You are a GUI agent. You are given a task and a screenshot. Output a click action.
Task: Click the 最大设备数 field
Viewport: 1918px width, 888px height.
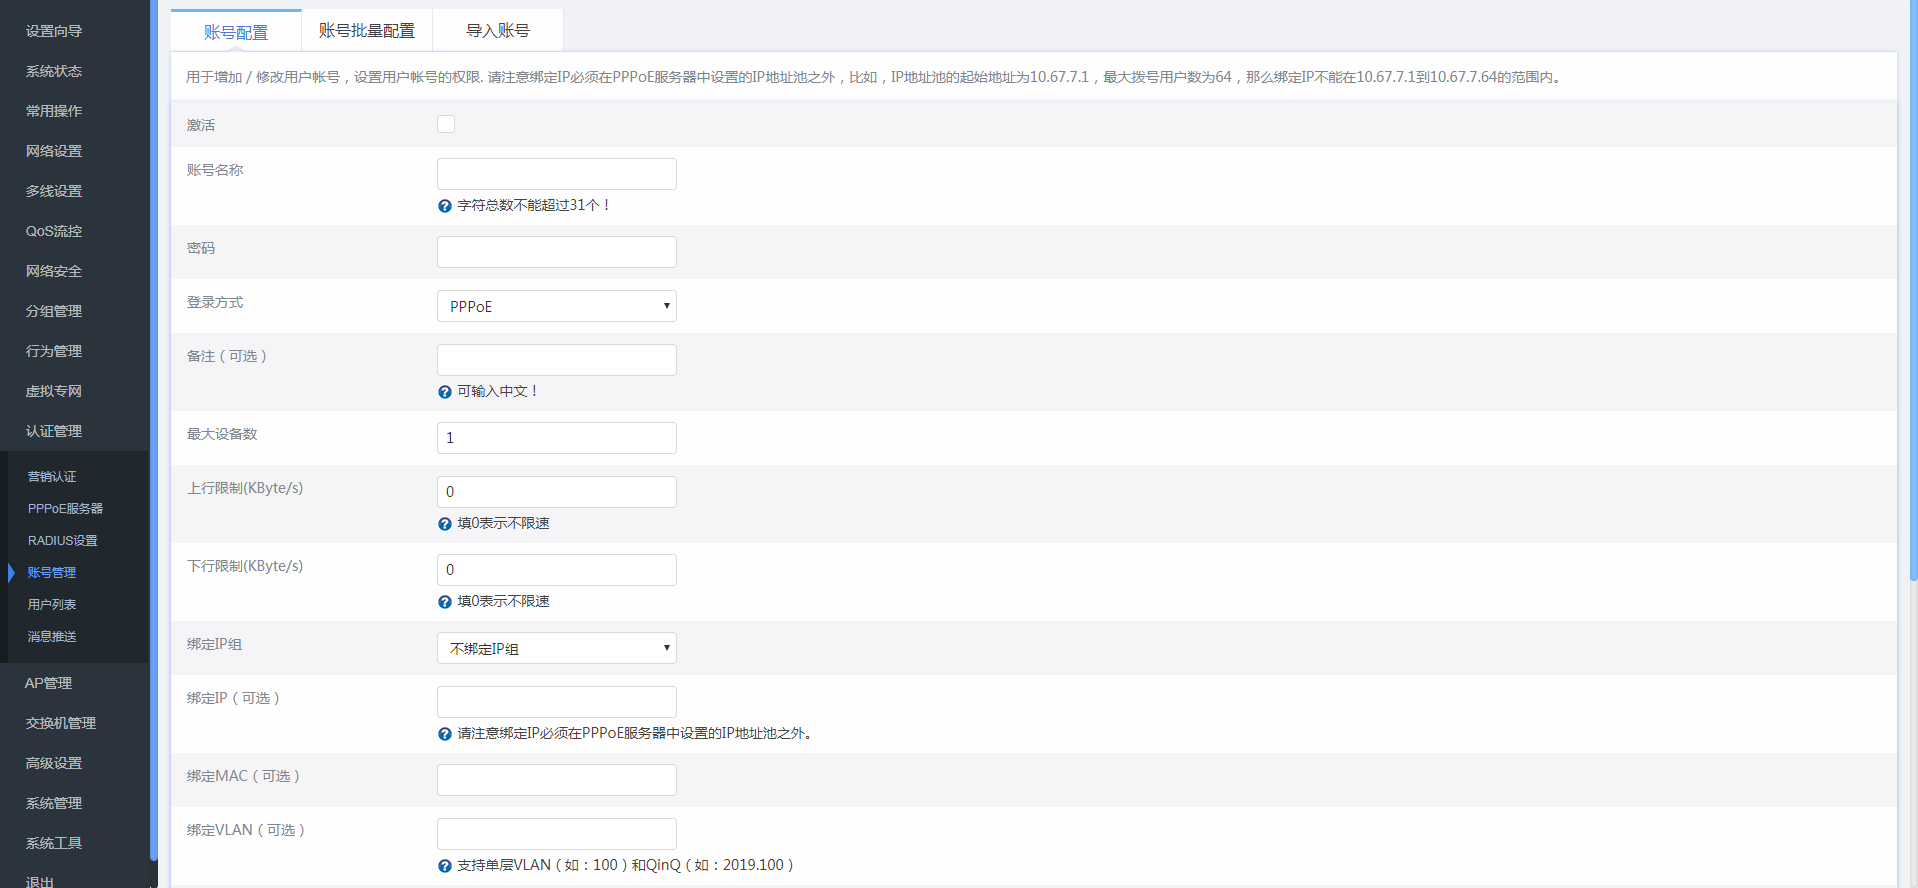(557, 438)
